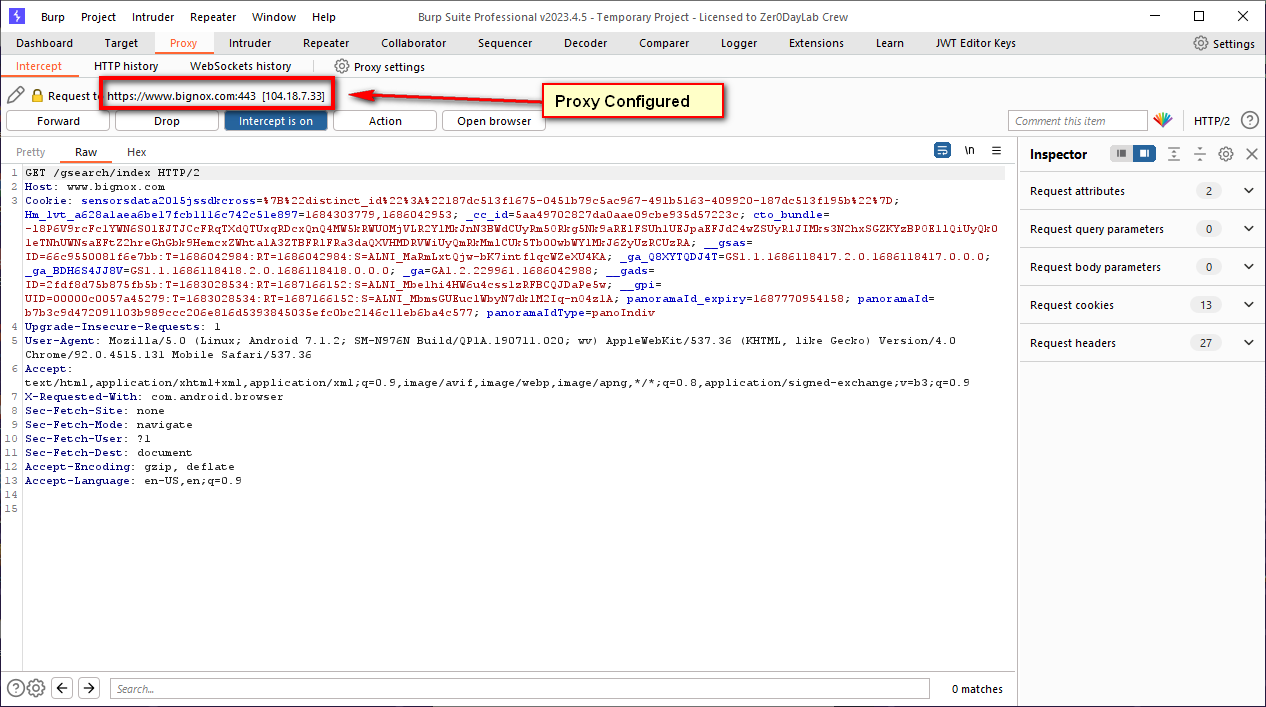Switch to the Decoder tab

click(x=586, y=43)
